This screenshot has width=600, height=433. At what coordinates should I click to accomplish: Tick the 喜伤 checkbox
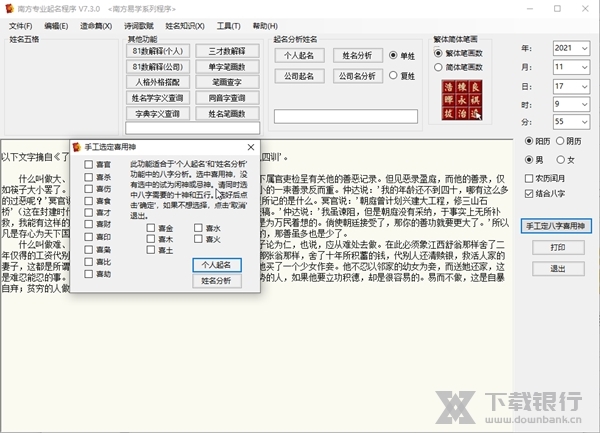click(89, 189)
